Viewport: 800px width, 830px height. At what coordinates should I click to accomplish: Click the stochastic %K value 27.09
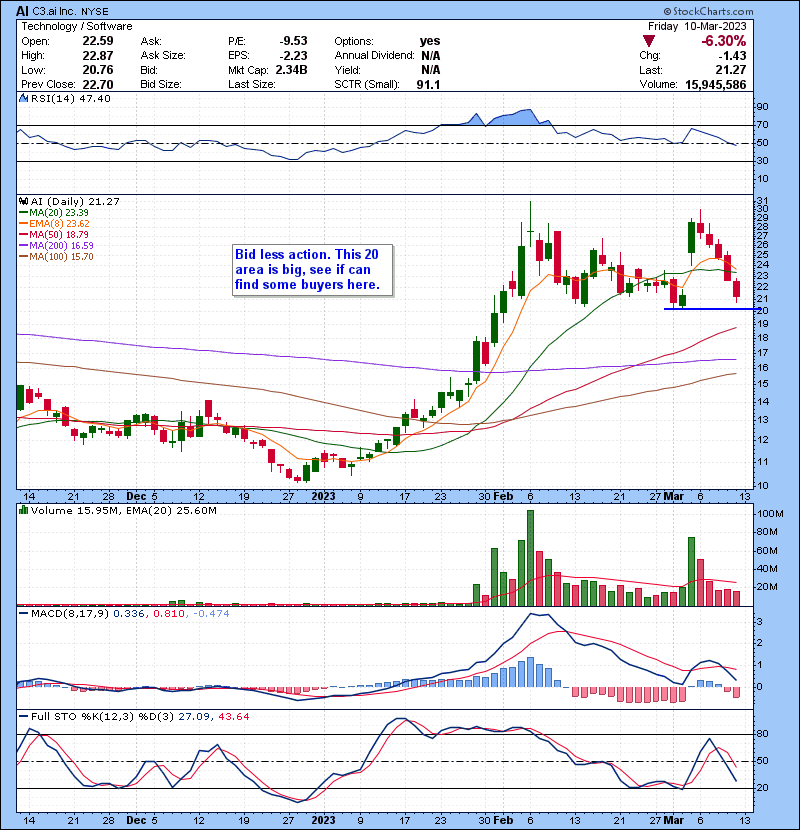point(193,716)
